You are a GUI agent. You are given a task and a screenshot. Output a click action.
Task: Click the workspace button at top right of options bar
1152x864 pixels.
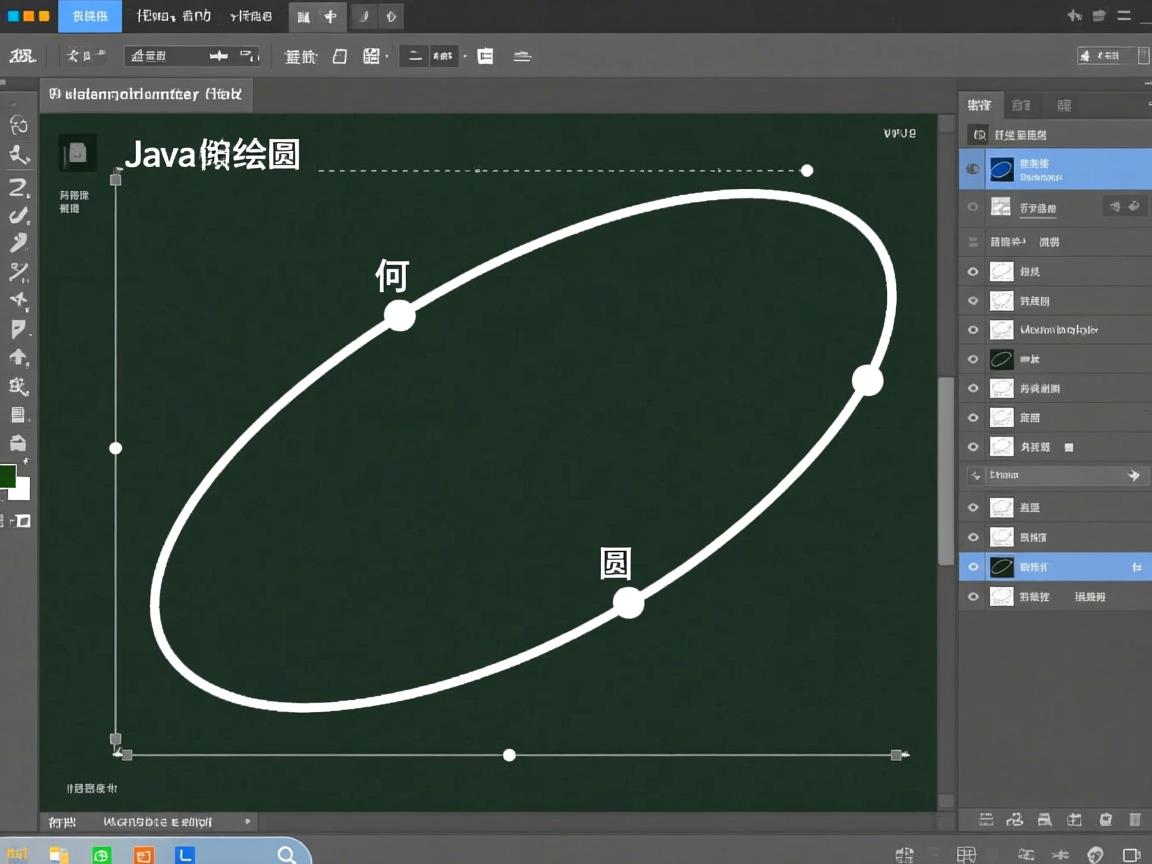pos(1108,56)
